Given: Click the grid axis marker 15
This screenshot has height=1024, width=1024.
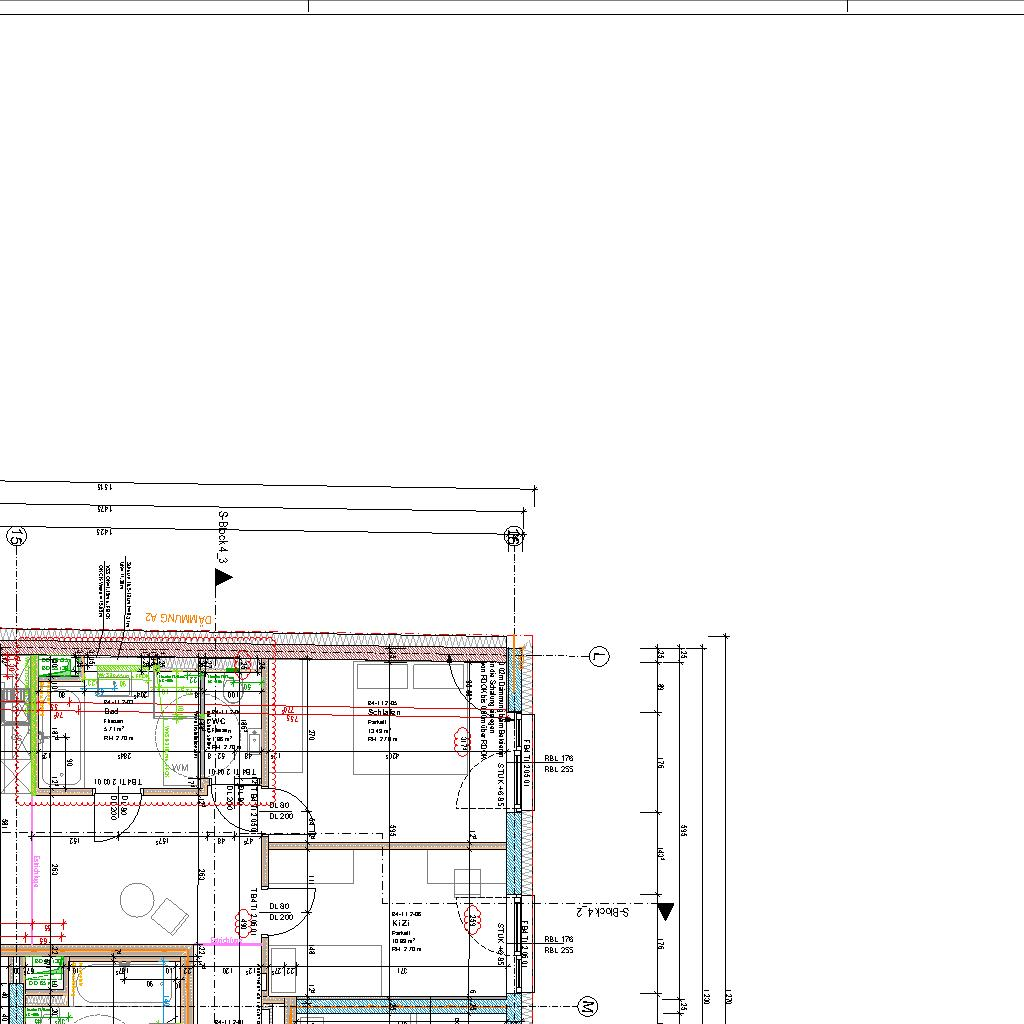Looking at the screenshot, I should [x=16, y=537].
